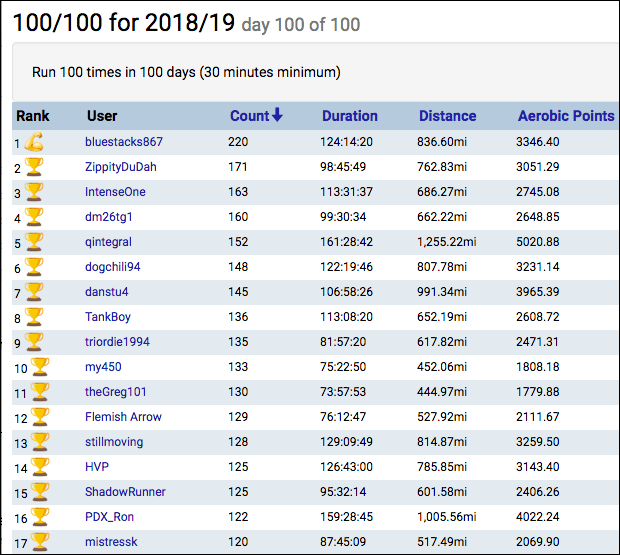Open the IntenseOne user profile

click(115, 192)
